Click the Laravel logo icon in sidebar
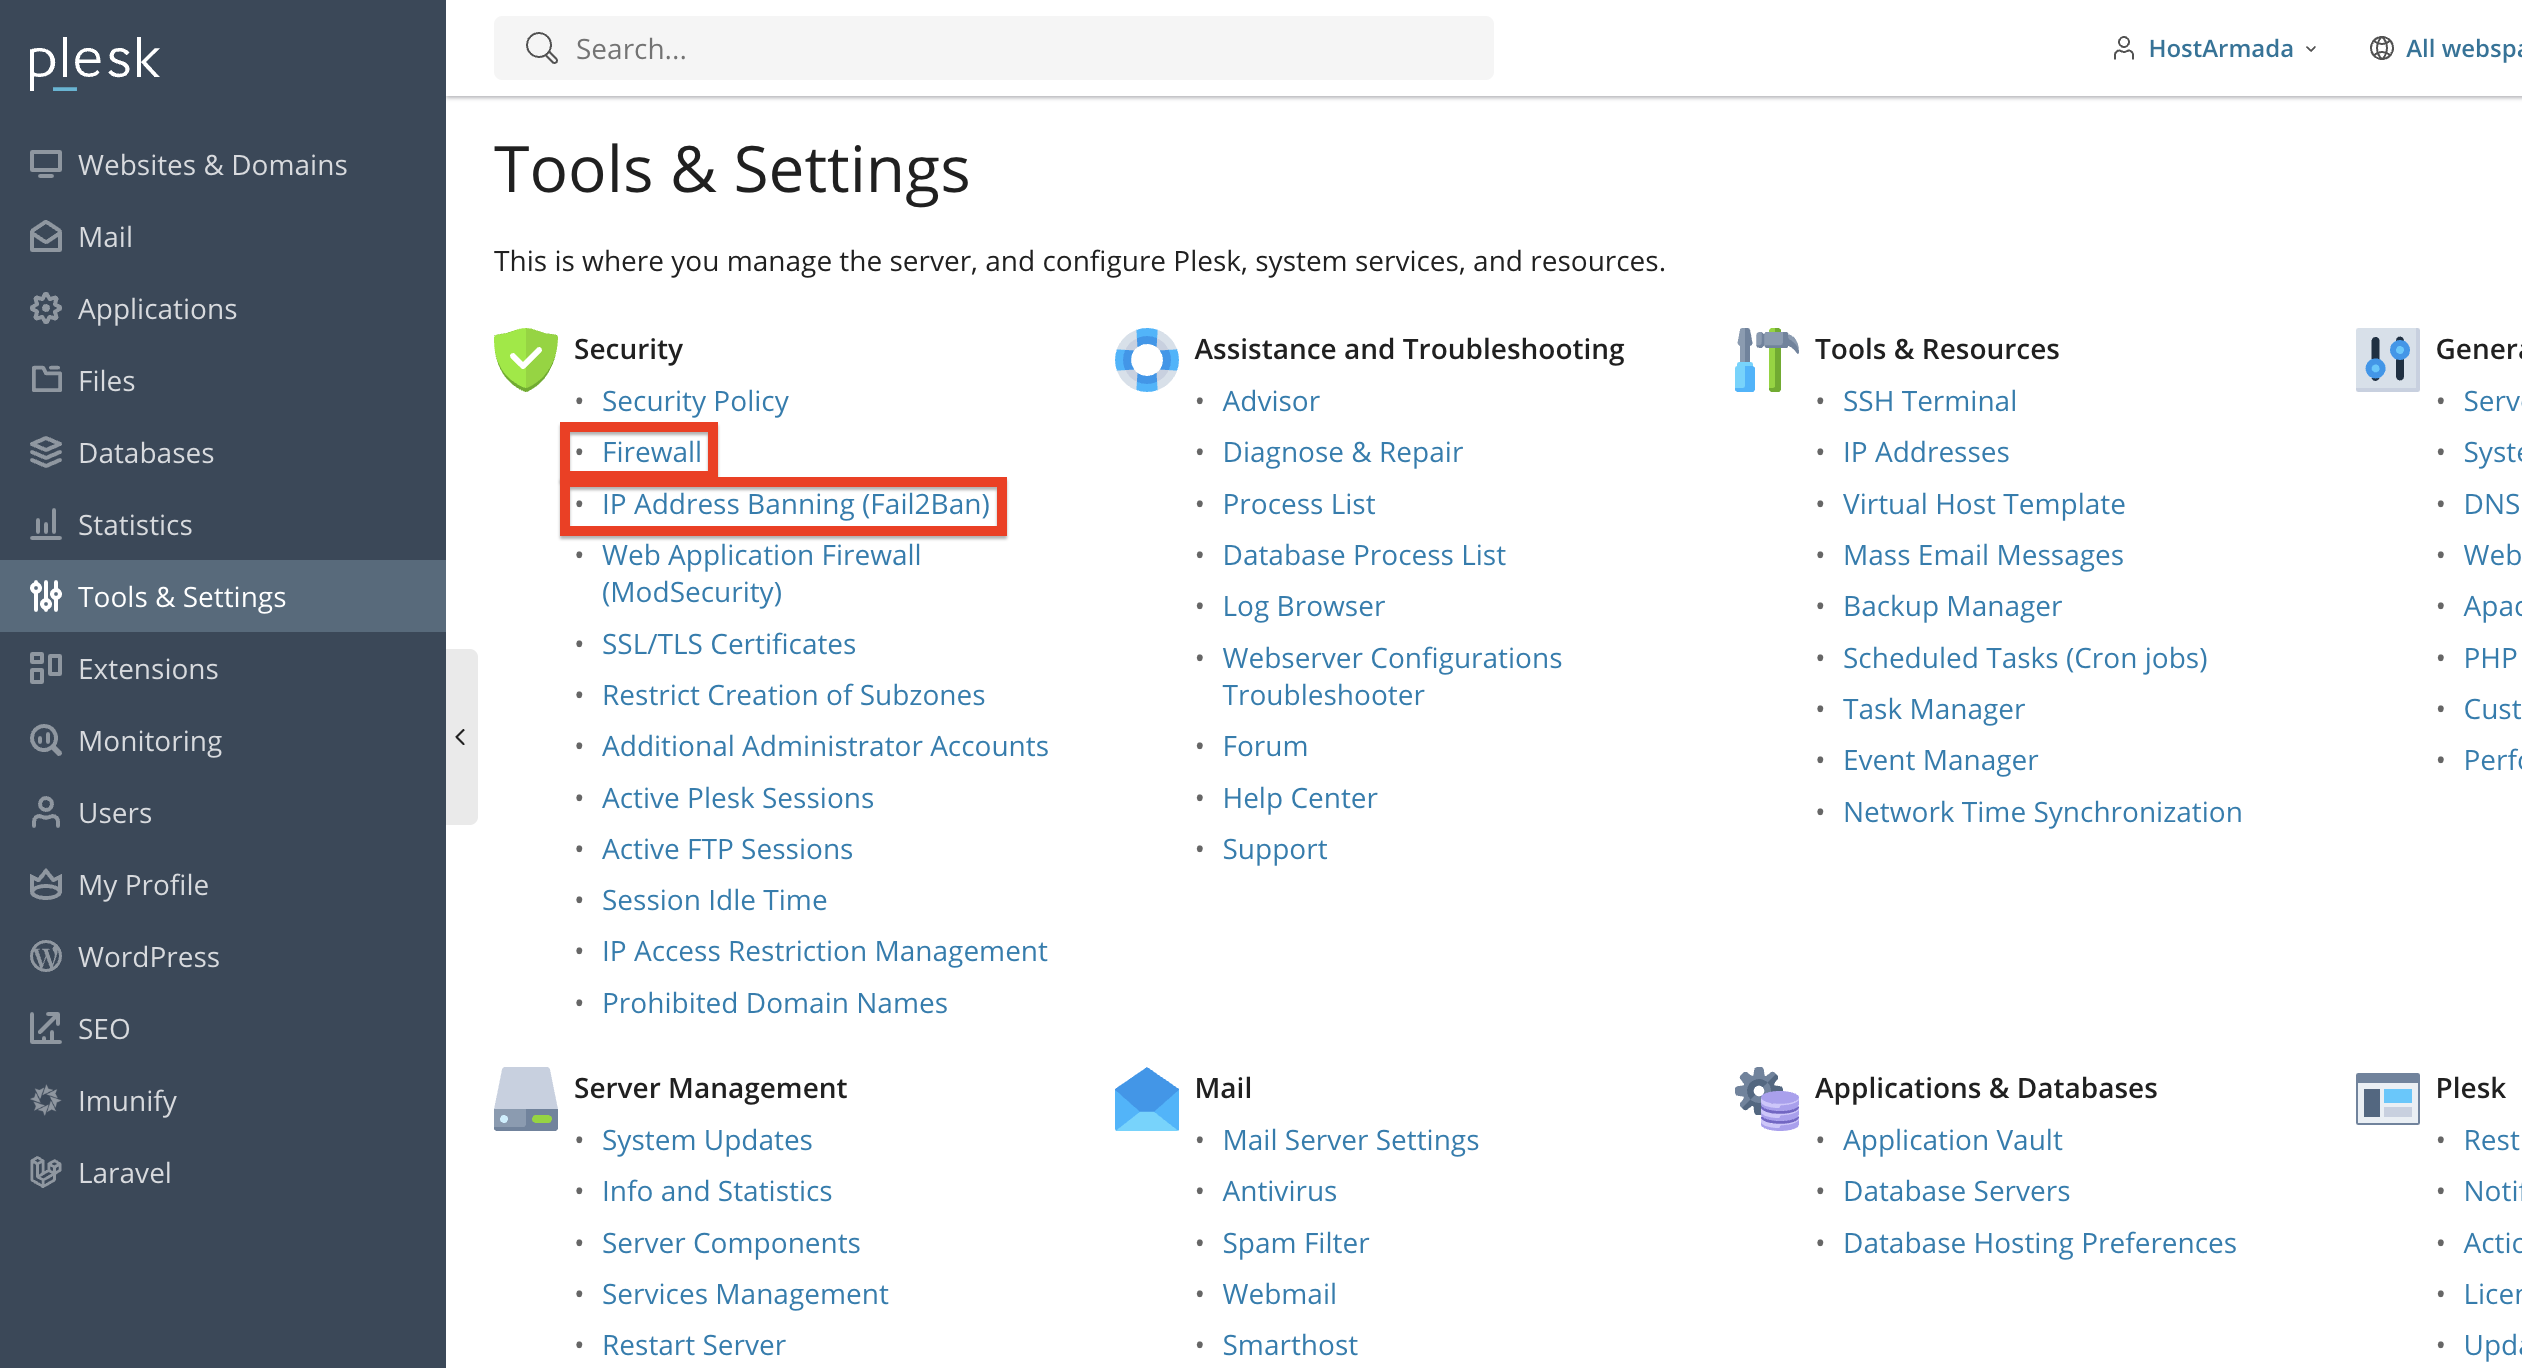The height and width of the screenshot is (1368, 2522). coord(46,1172)
